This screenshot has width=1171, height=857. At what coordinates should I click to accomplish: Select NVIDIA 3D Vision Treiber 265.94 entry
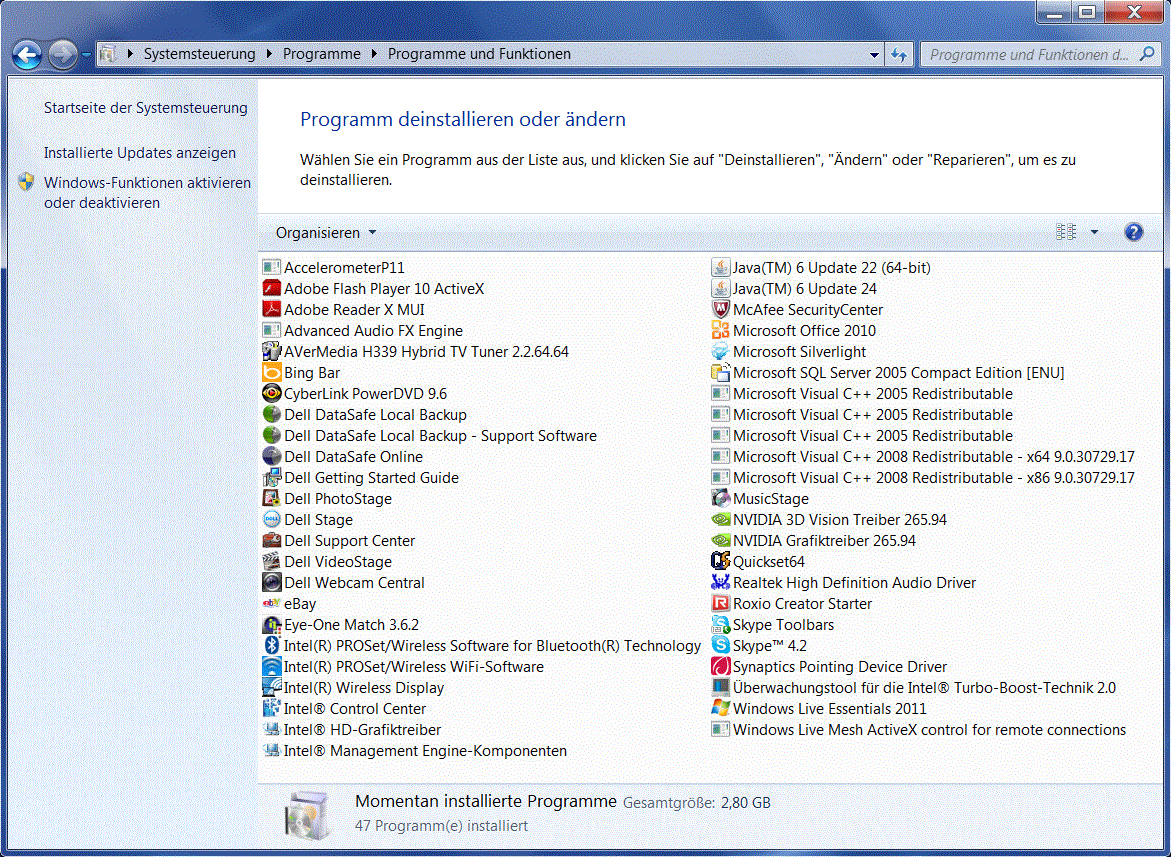click(x=829, y=519)
